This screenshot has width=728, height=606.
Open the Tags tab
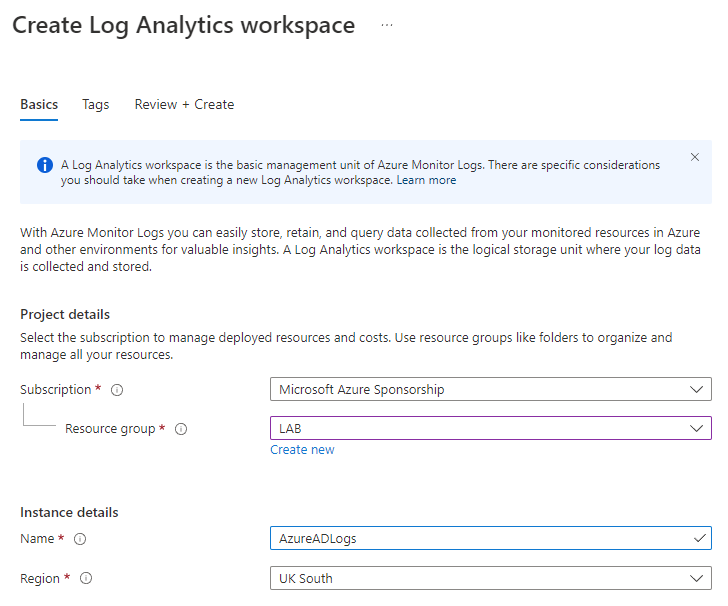(96, 104)
